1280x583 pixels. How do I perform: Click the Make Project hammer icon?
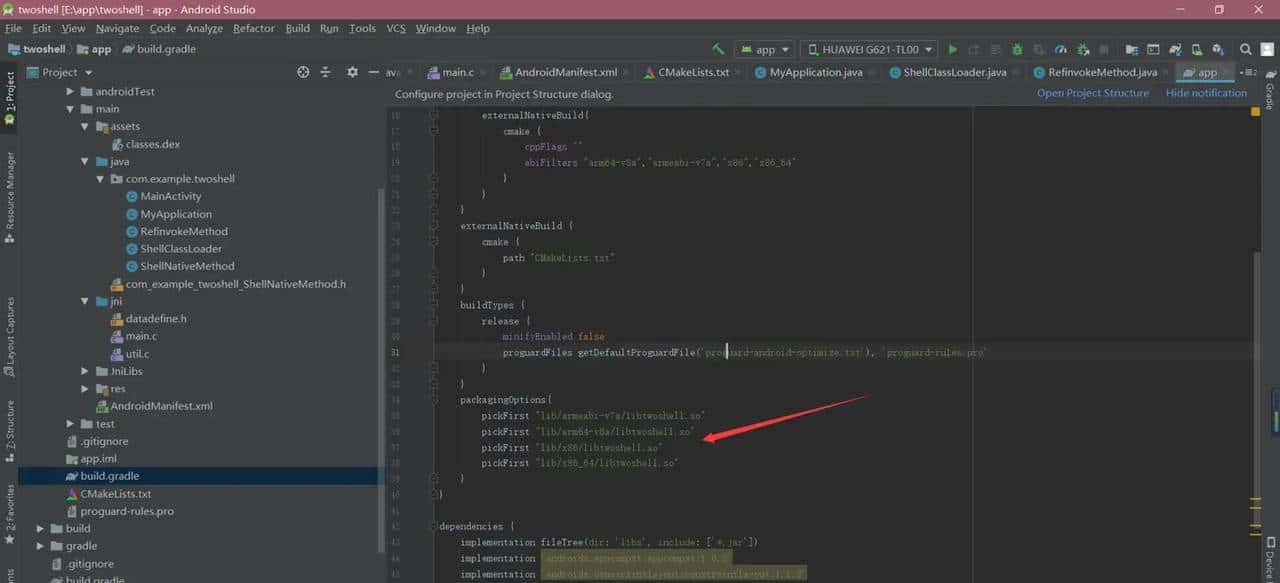click(718, 49)
